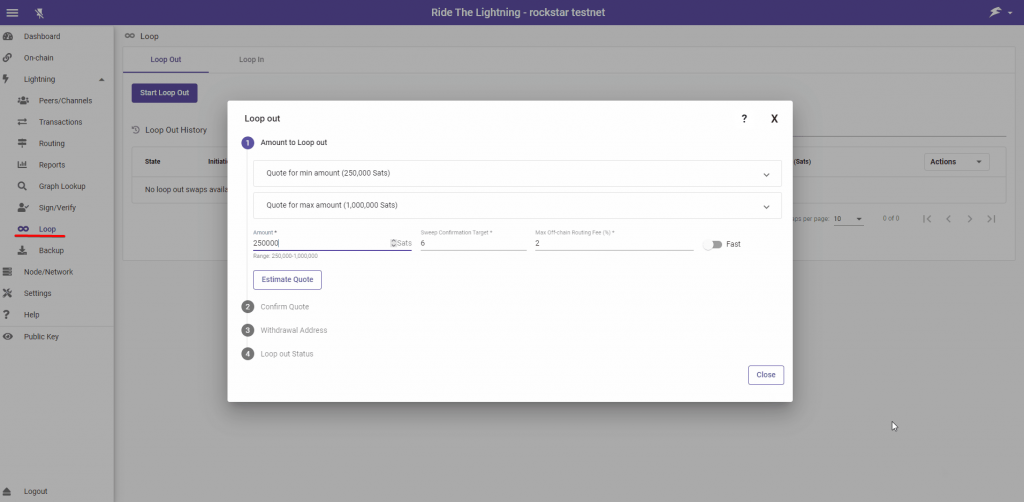The height and width of the screenshot is (502, 1024).
Task: Open the Dashboard sidebar icon
Action: [8, 37]
